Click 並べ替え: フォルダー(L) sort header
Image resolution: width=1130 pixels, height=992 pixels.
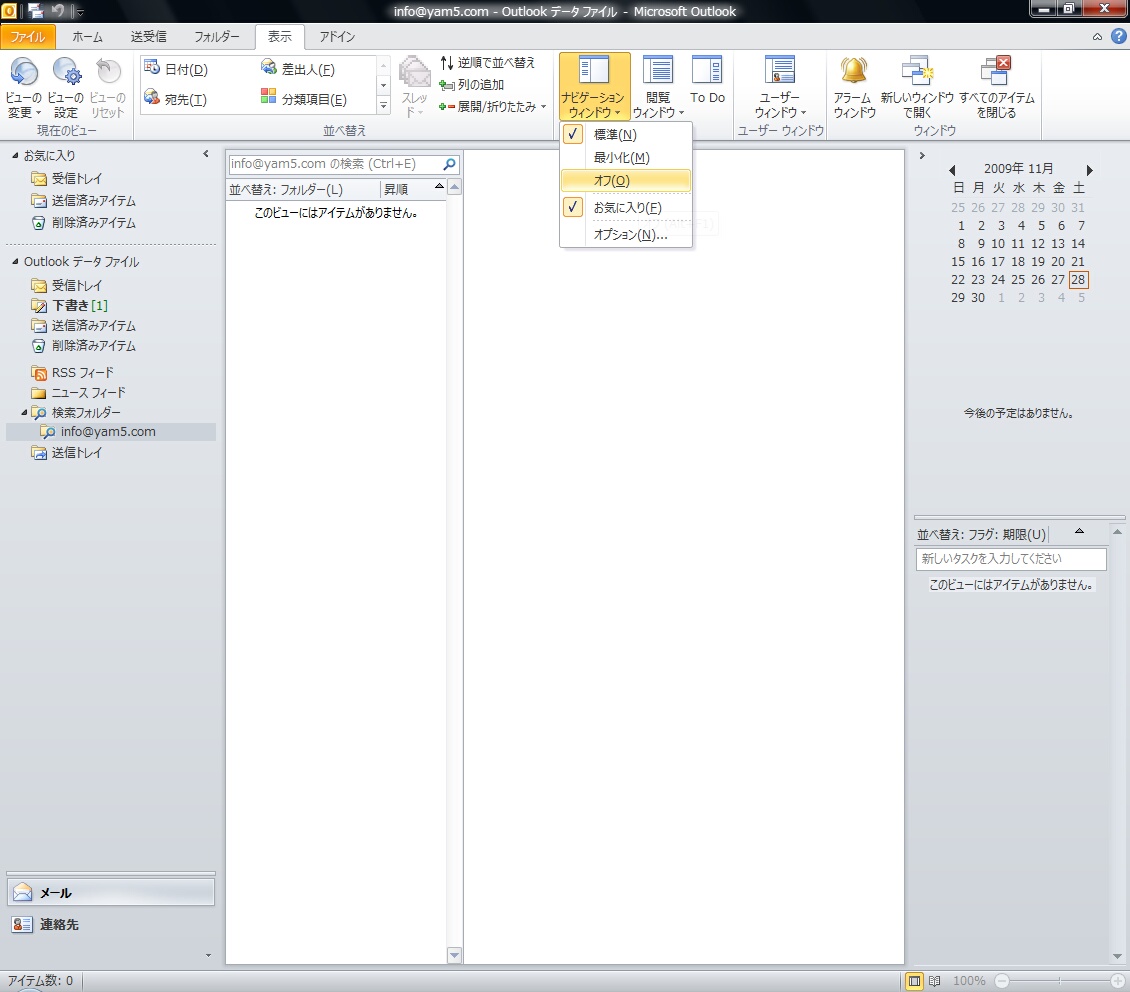coord(303,189)
